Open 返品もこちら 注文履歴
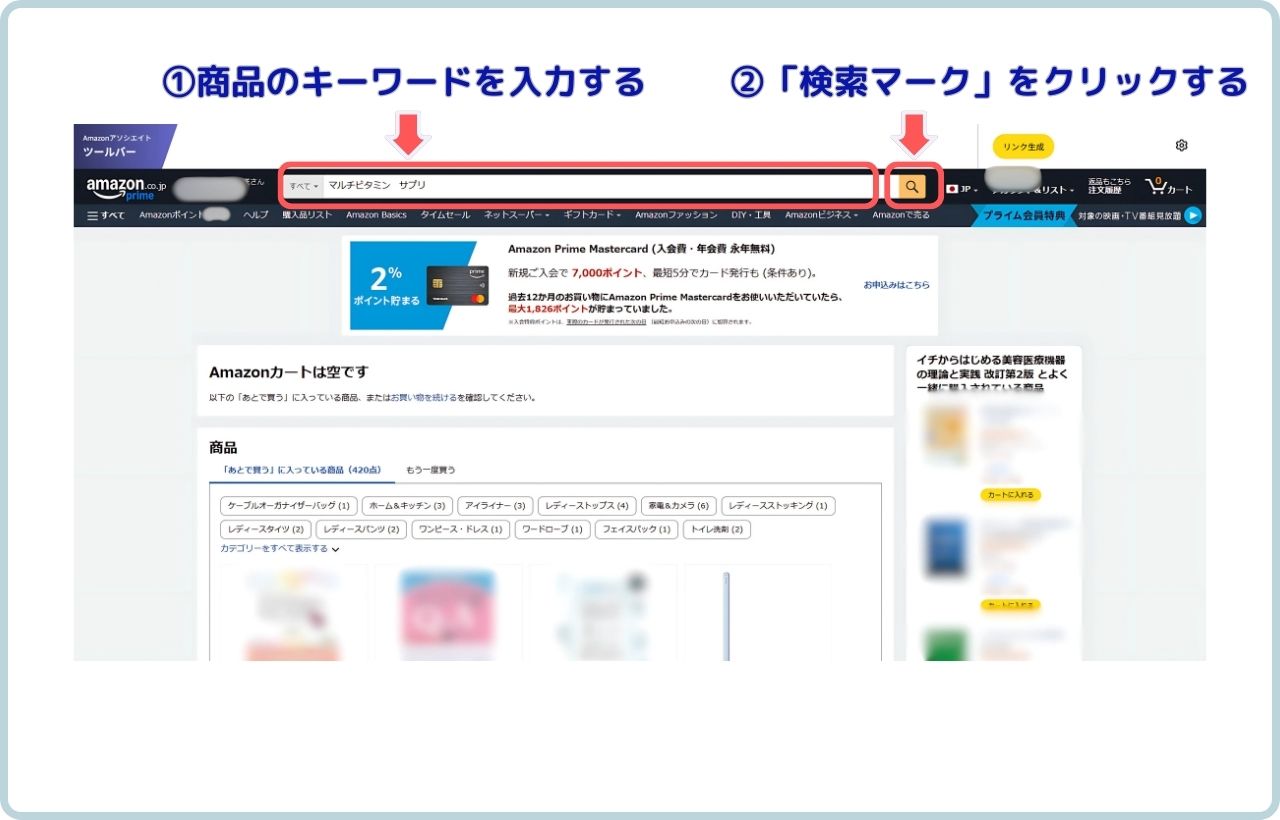Image resolution: width=1280 pixels, height=820 pixels. [1109, 187]
